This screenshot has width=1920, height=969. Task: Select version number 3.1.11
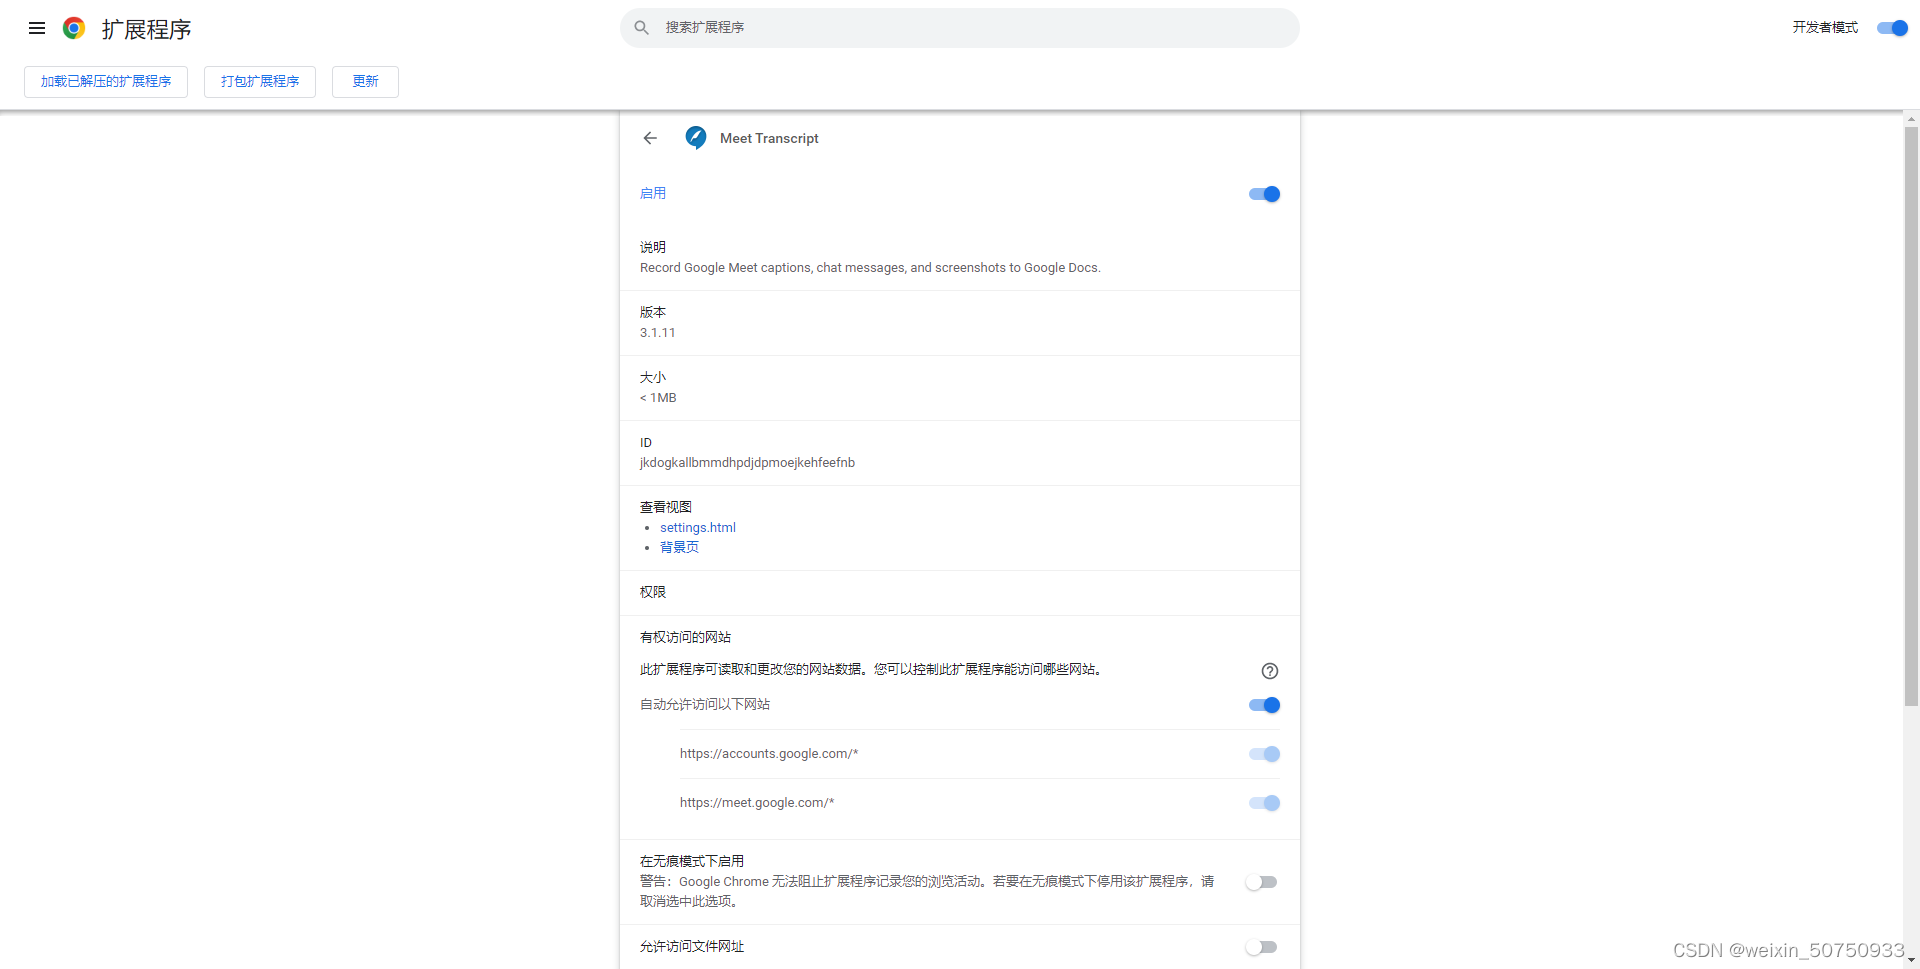coord(657,333)
